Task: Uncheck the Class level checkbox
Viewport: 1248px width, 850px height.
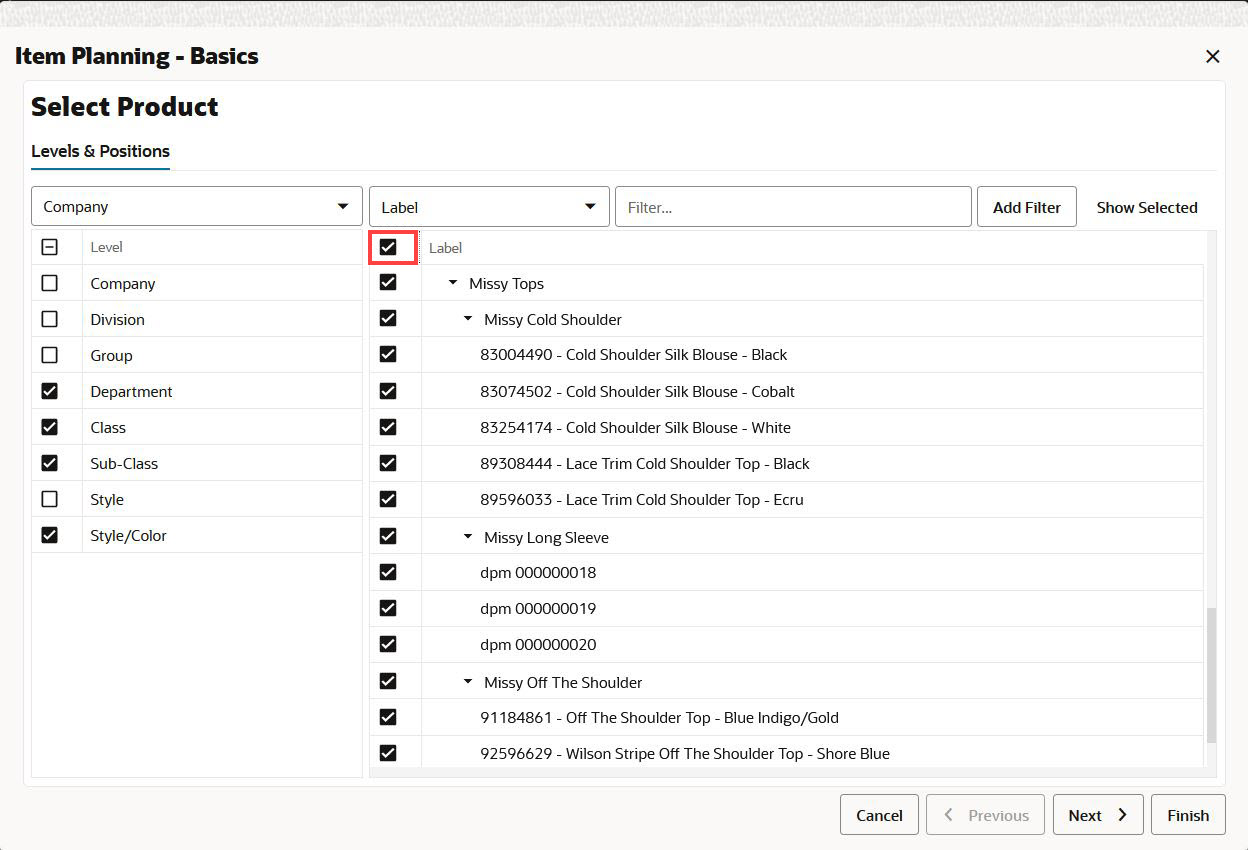Action: 49,427
